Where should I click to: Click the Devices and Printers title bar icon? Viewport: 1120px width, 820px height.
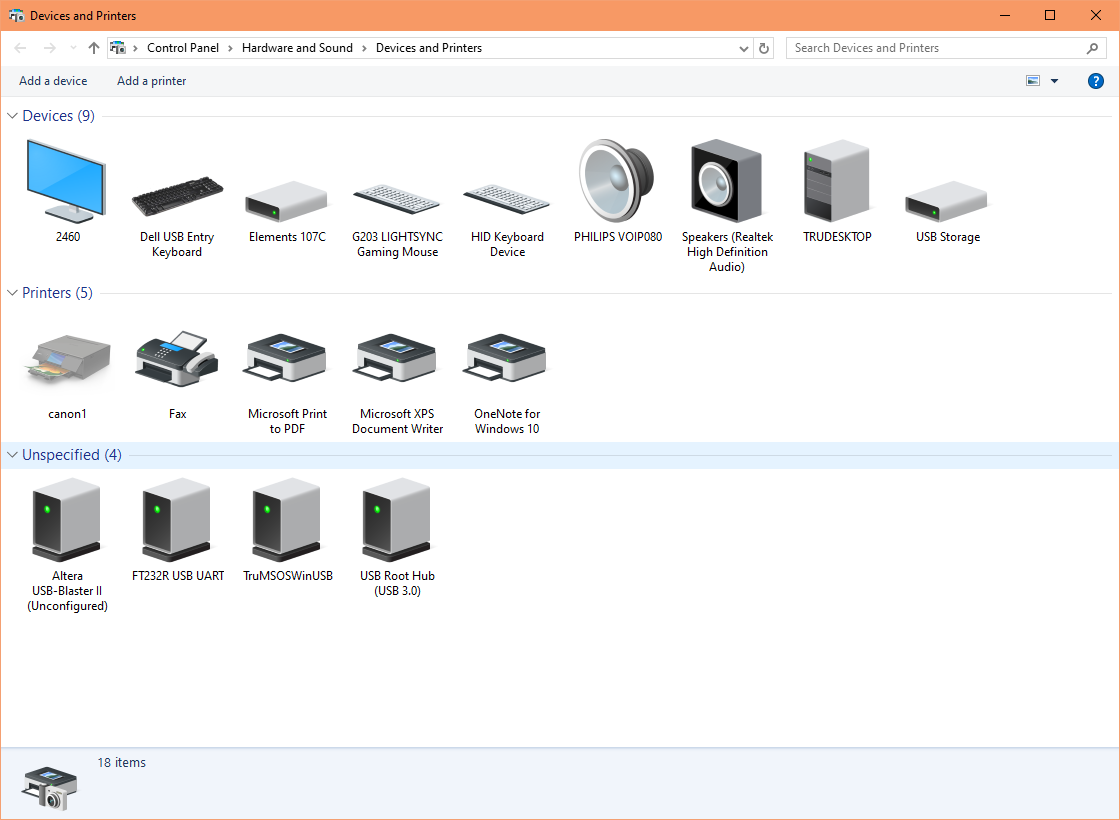[16, 15]
